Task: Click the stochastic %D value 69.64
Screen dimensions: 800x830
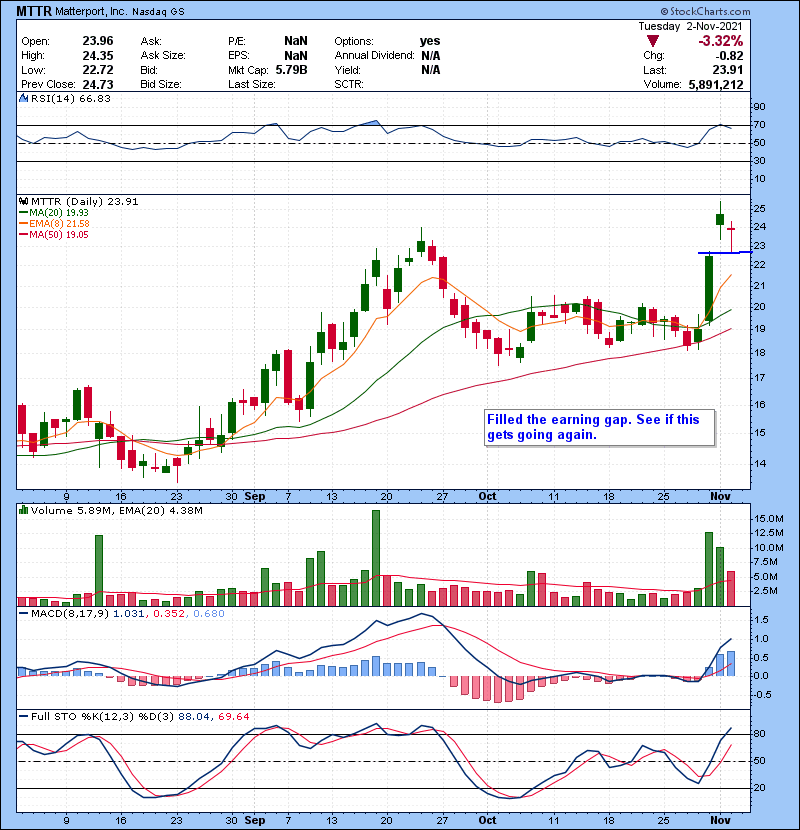Action: pyautogui.click(x=233, y=717)
